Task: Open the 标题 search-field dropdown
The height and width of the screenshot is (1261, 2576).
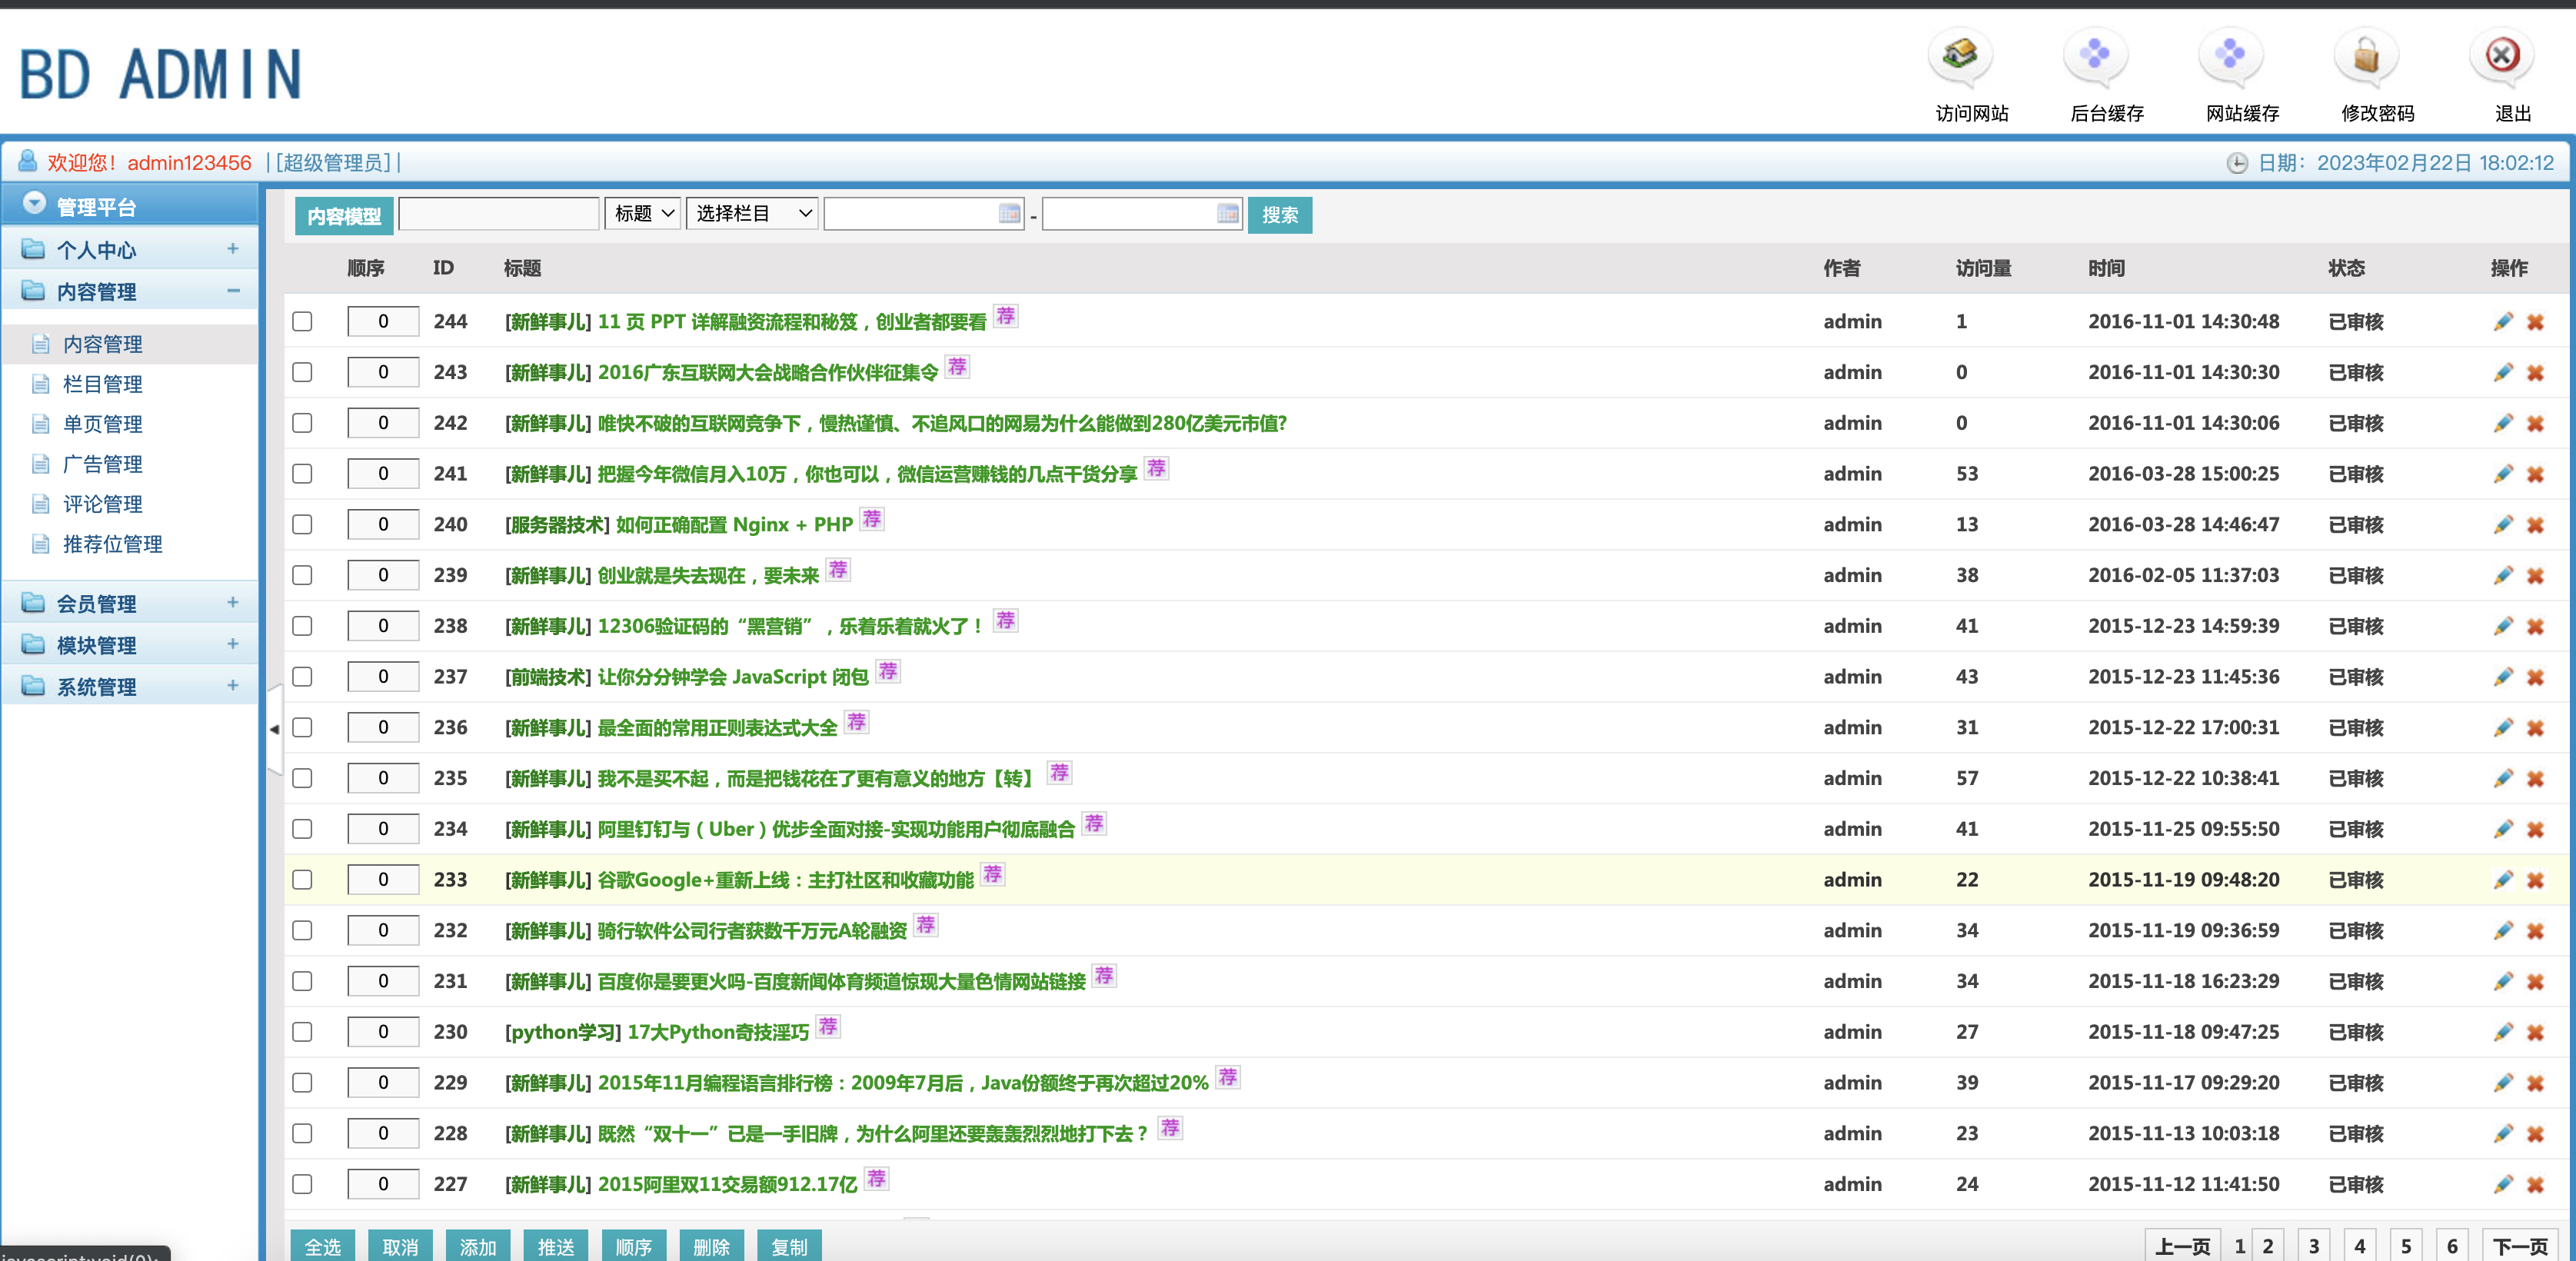Action: [643, 213]
